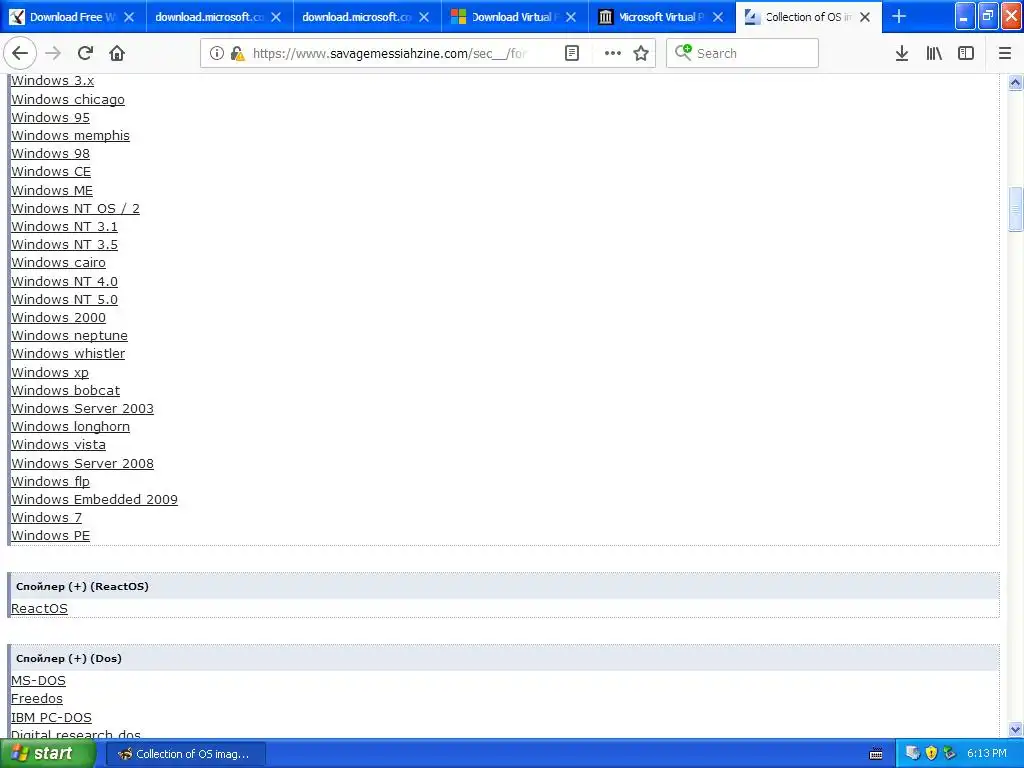Screen dimensions: 1024x768
Task: Close the 'Microsoft Virtual P' tab
Action: [718, 17]
